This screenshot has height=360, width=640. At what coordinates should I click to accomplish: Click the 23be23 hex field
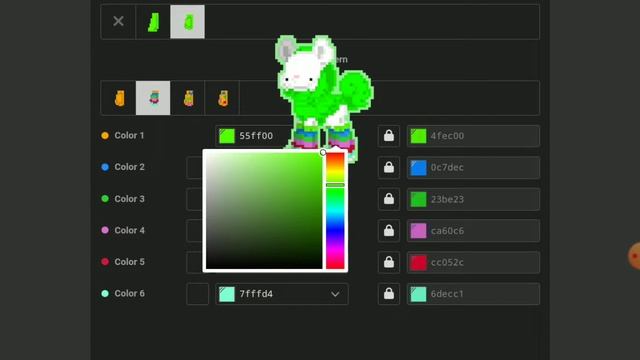click(x=473, y=199)
